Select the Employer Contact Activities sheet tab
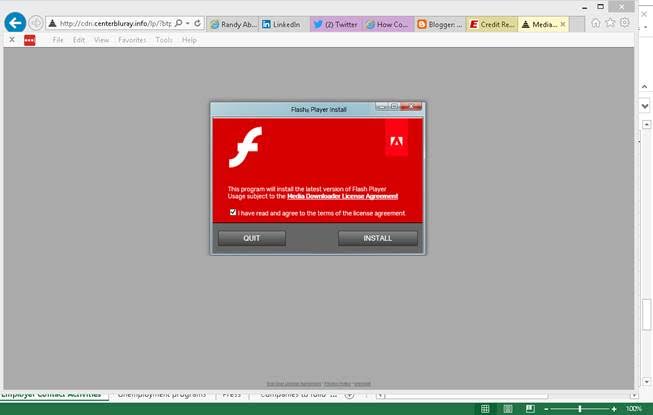Screen dimensions: 653x415 (x=52, y=394)
